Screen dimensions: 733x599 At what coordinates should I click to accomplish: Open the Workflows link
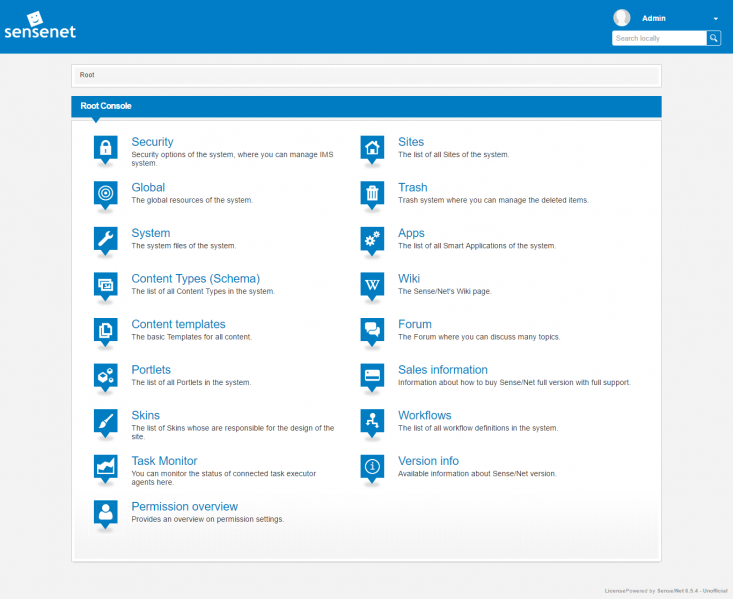pyautogui.click(x=424, y=415)
